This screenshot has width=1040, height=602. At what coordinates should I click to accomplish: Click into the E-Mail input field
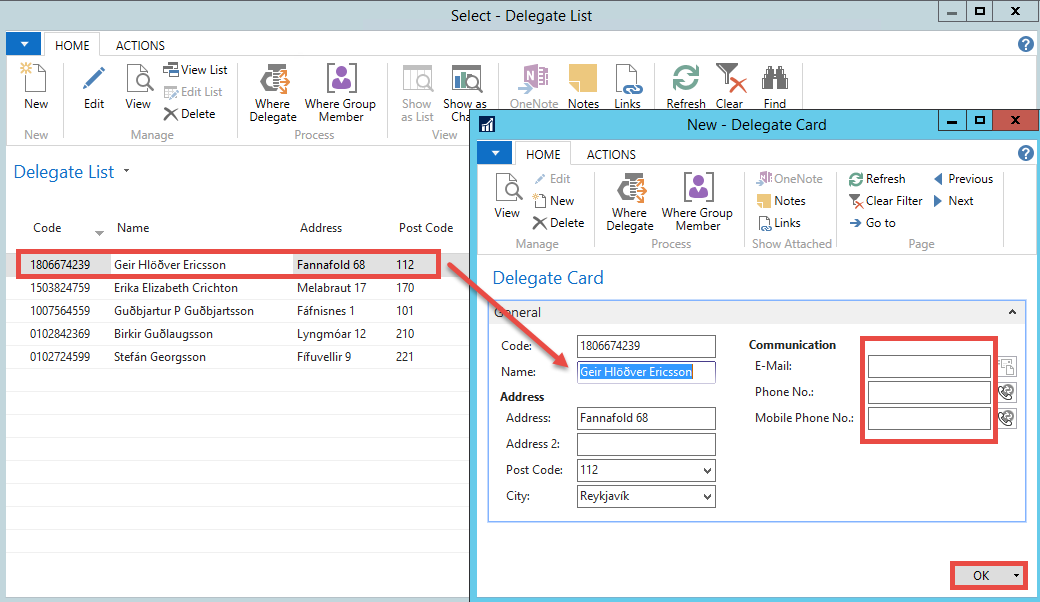[x=928, y=366]
